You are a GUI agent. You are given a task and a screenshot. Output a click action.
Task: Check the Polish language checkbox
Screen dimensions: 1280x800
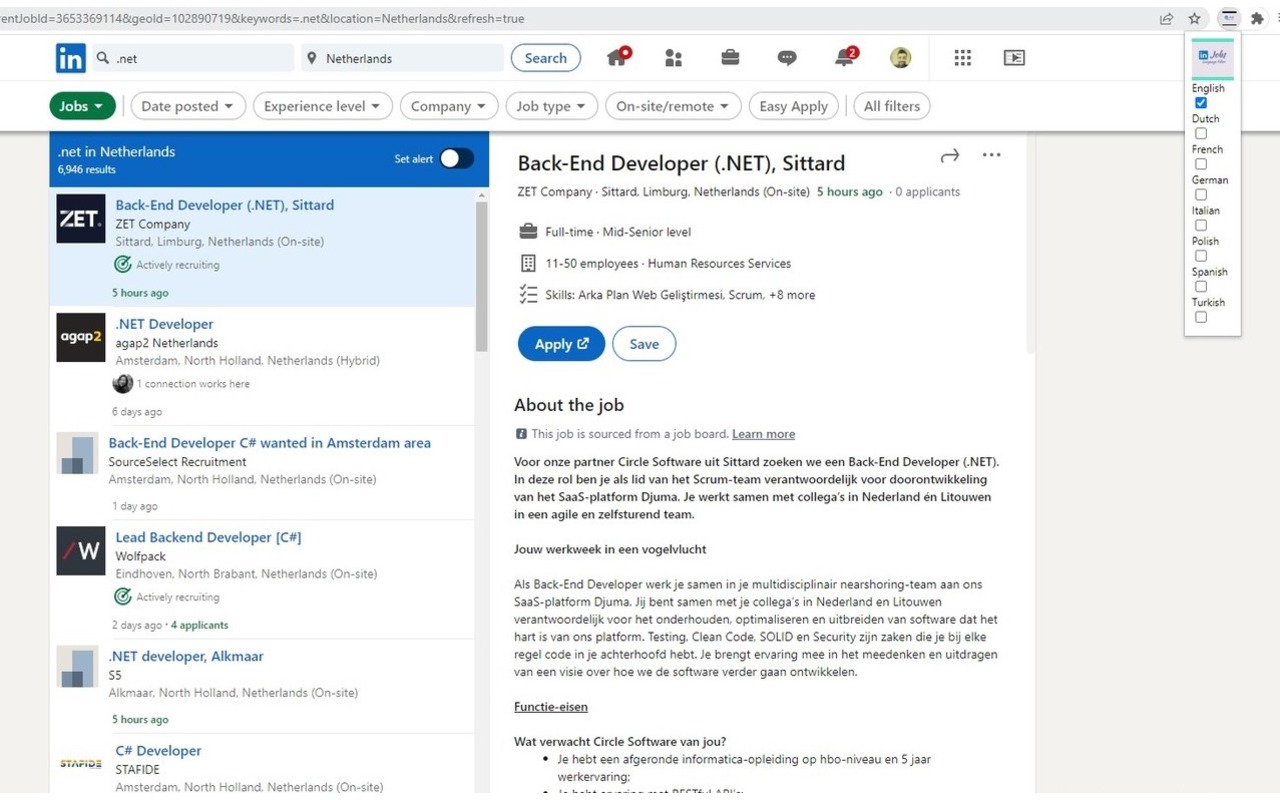pyautogui.click(x=1201, y=256)
